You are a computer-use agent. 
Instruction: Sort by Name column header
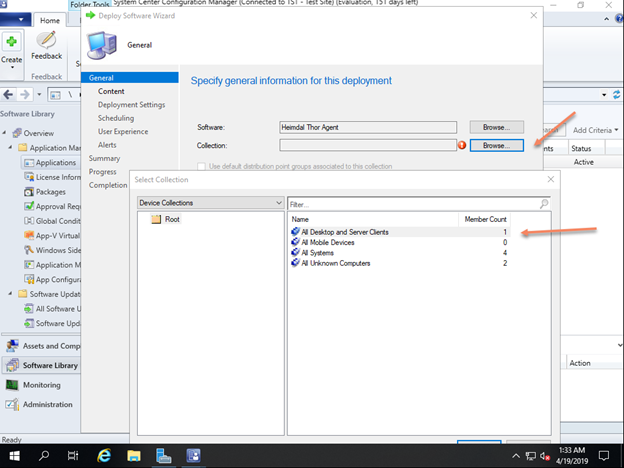click(x=373, y=219)
